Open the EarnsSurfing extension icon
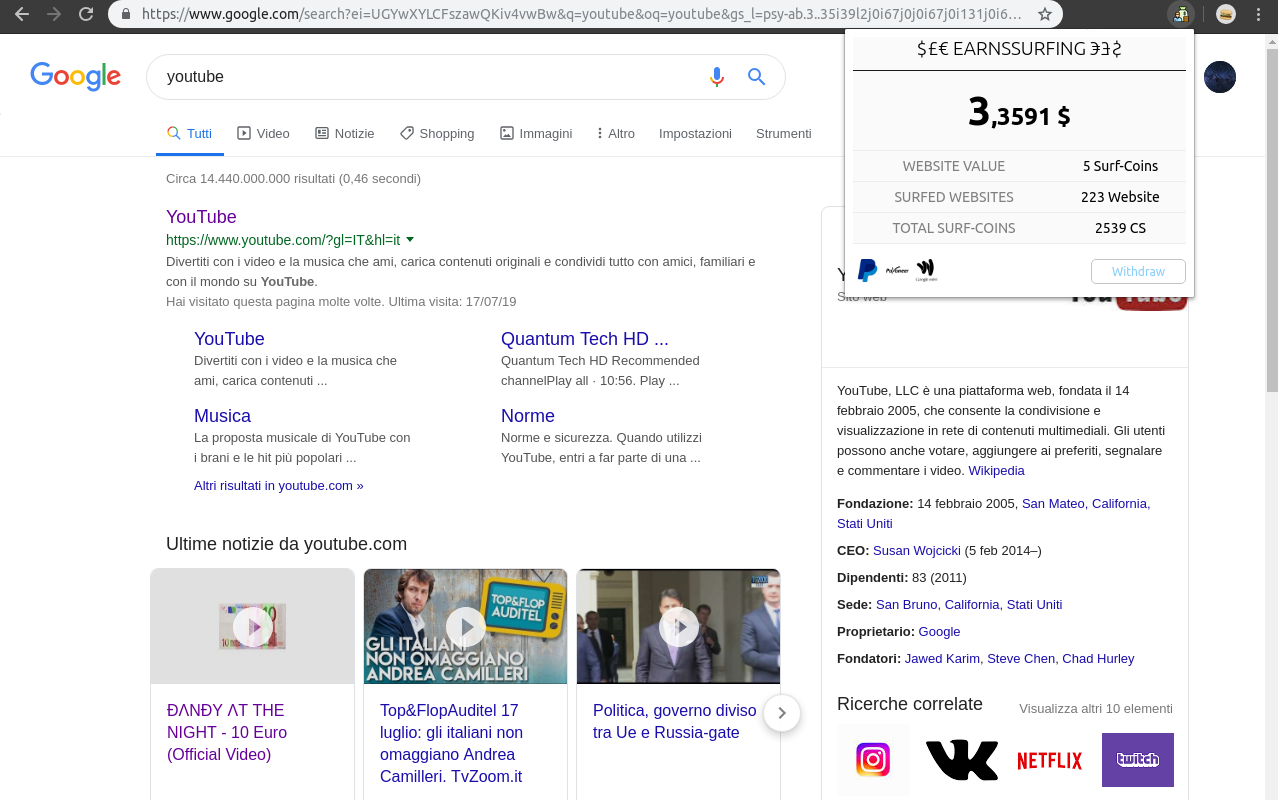 pos(1181,14)
